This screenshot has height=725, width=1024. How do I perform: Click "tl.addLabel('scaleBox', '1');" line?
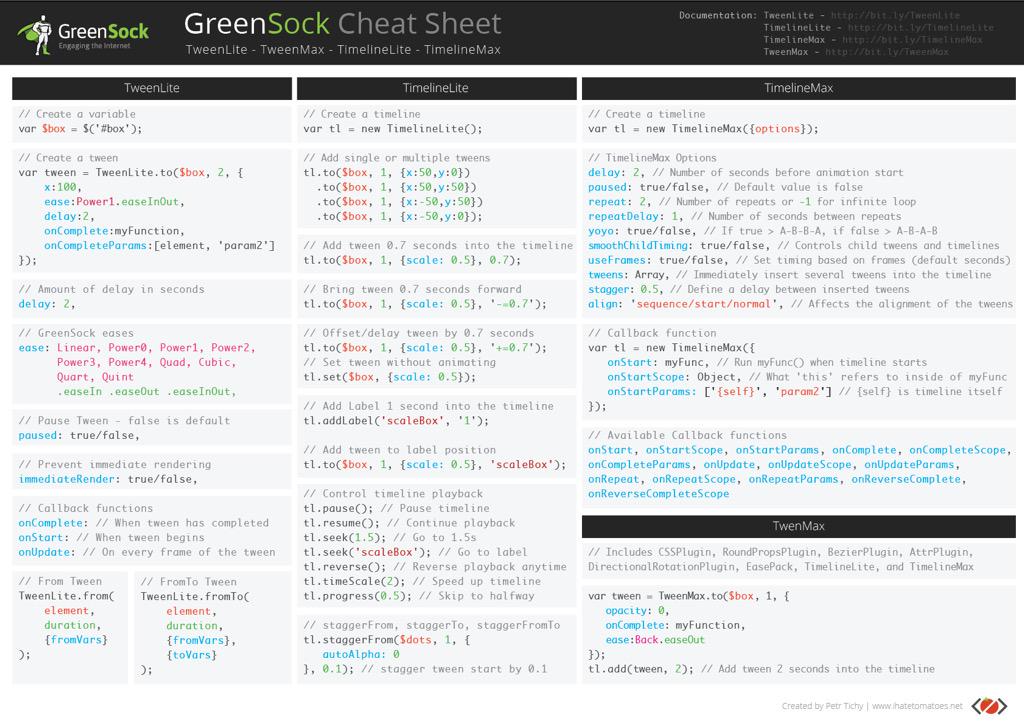(396, 421)
